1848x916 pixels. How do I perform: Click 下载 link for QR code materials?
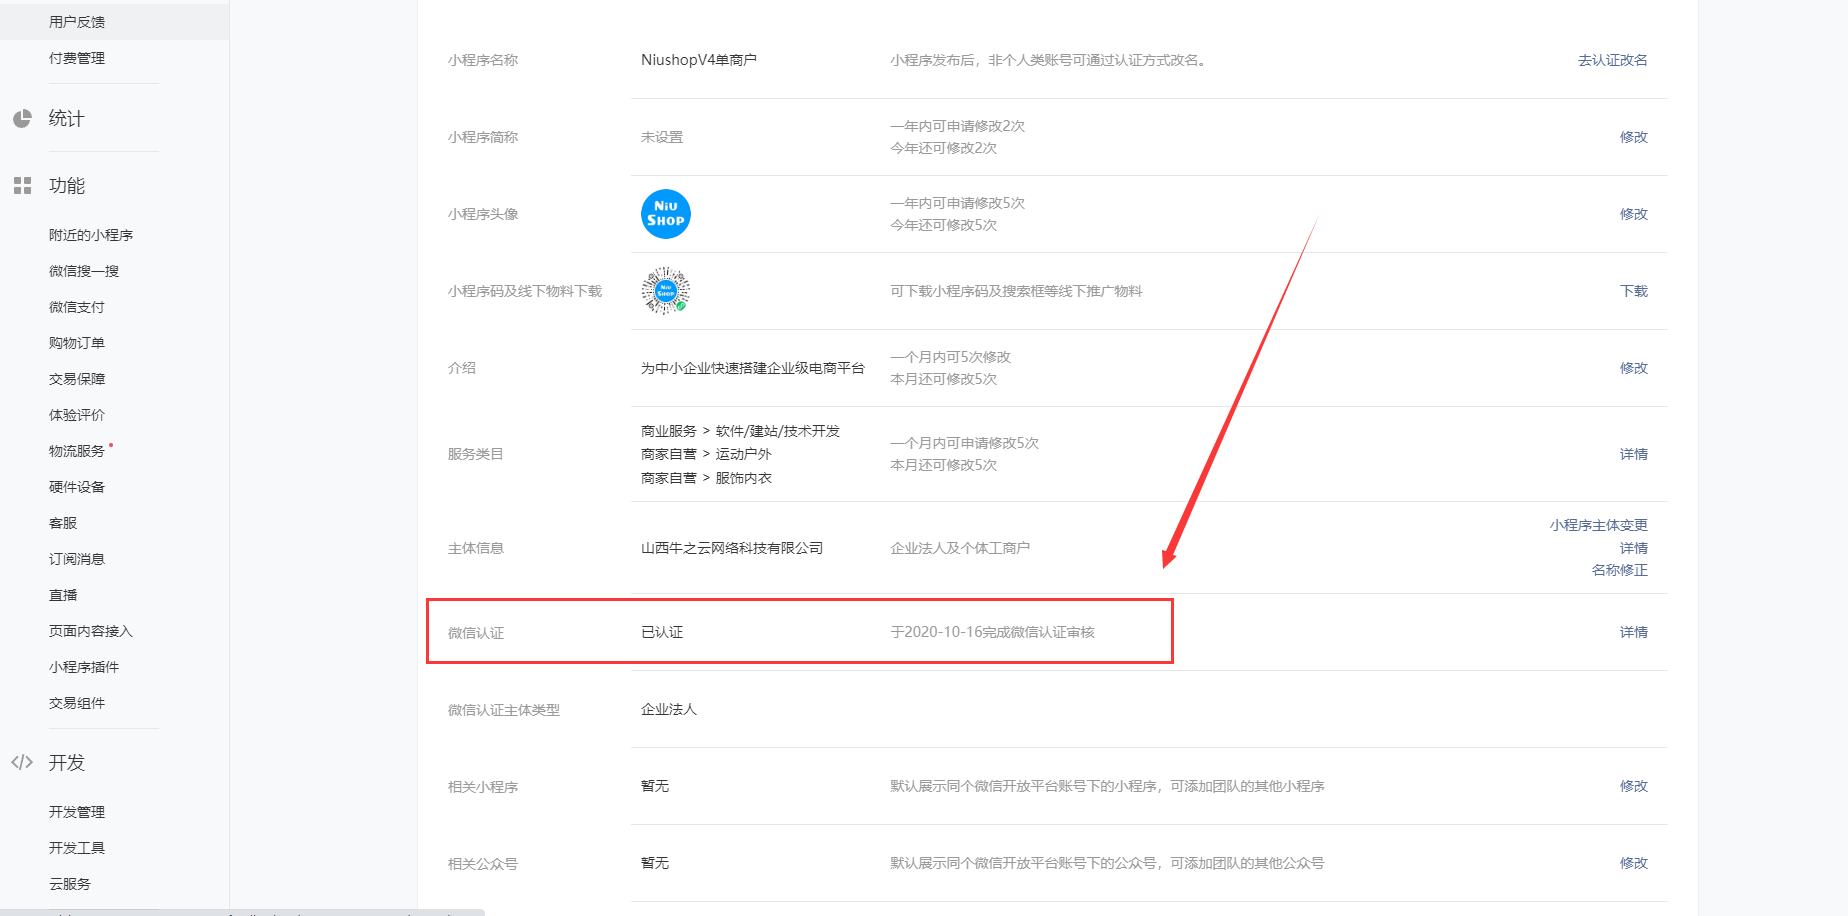coord(1633,291)
